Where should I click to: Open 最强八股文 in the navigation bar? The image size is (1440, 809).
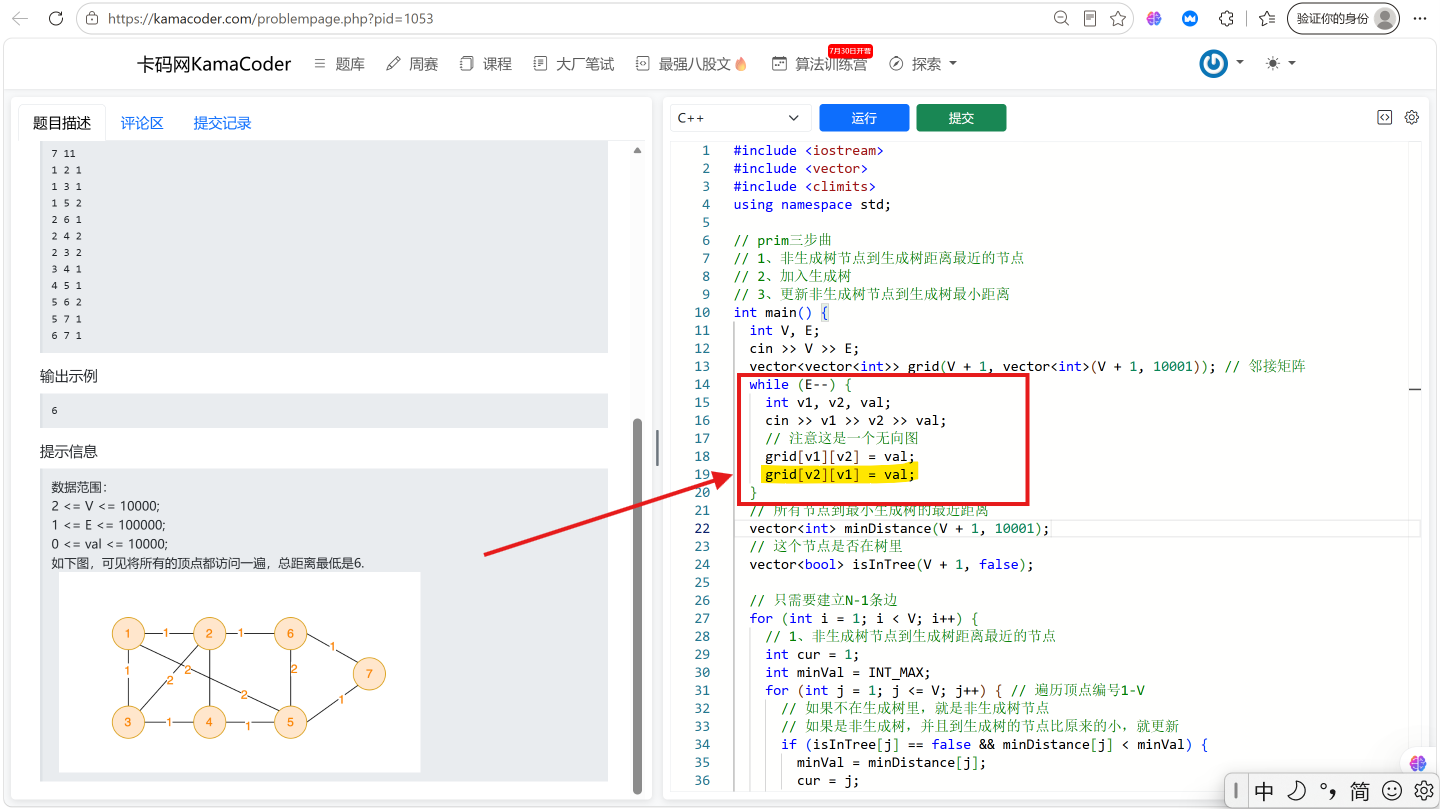click(691, 64)
